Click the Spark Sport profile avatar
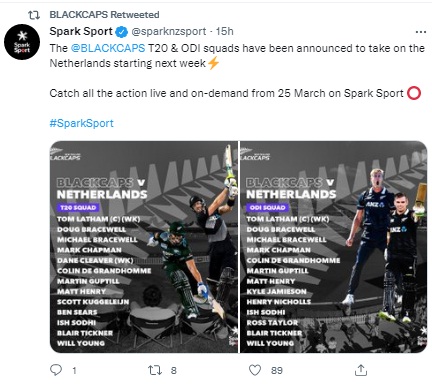This screenshot has width=432, height=386. pyautogui.click(x=22, y=42)
